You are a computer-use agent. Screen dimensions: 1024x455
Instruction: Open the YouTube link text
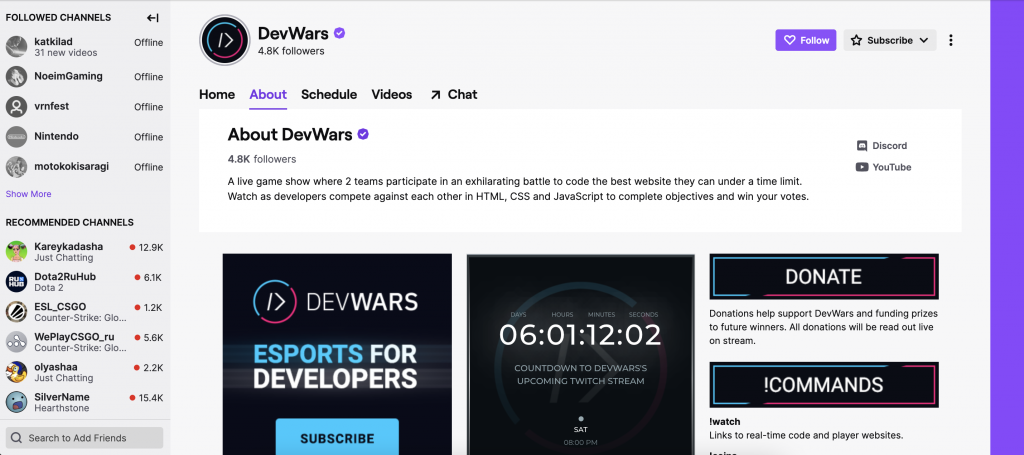tap(891, 167)
